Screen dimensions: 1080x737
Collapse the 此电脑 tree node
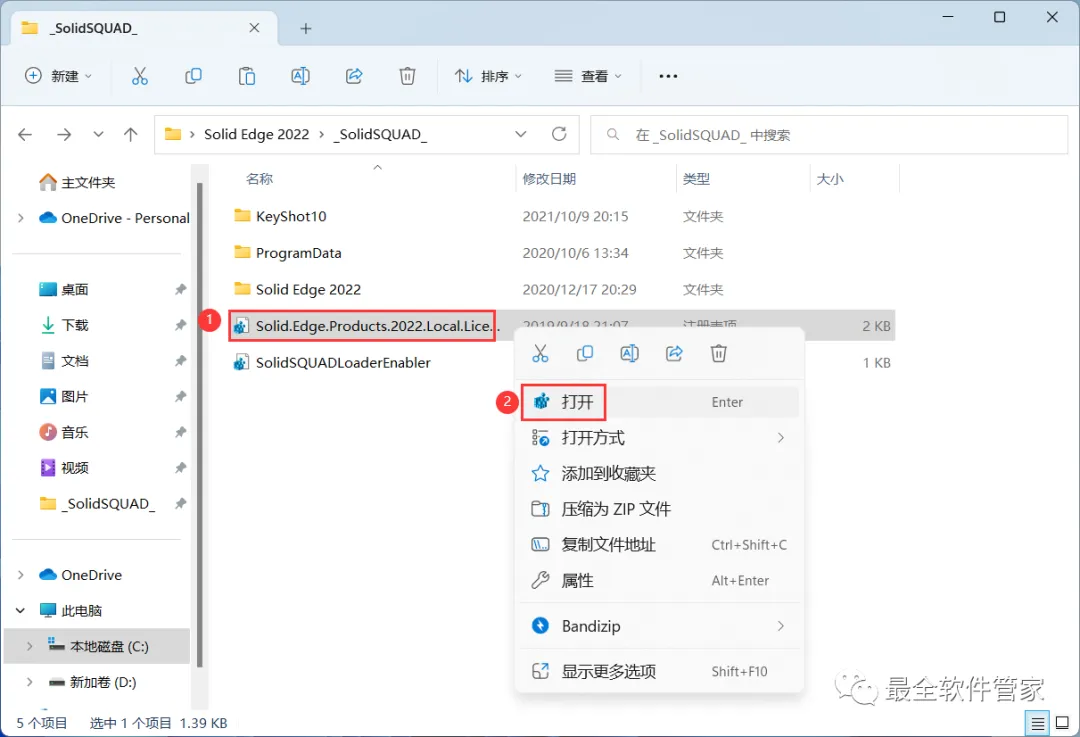pyautogui.click(x=21, y=610)
